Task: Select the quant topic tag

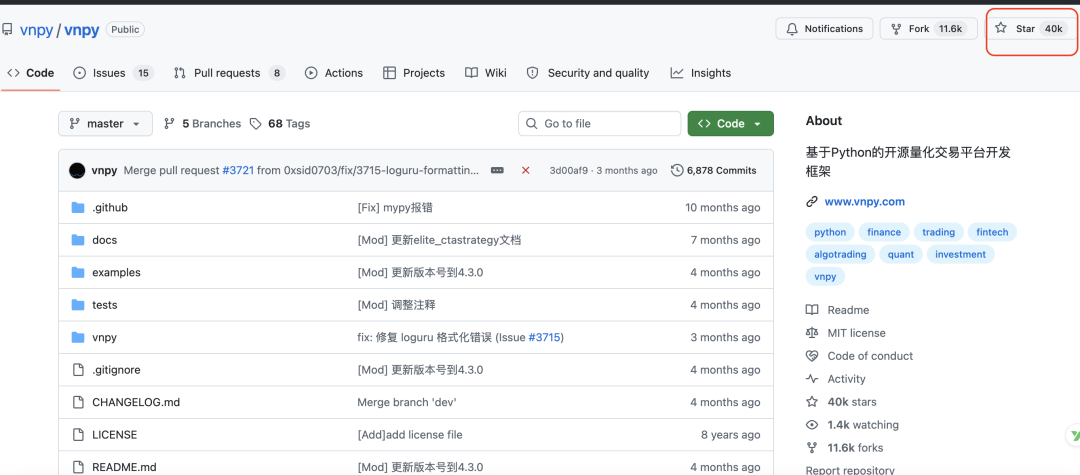Action: pyautogui.click(x=901, y=255)
